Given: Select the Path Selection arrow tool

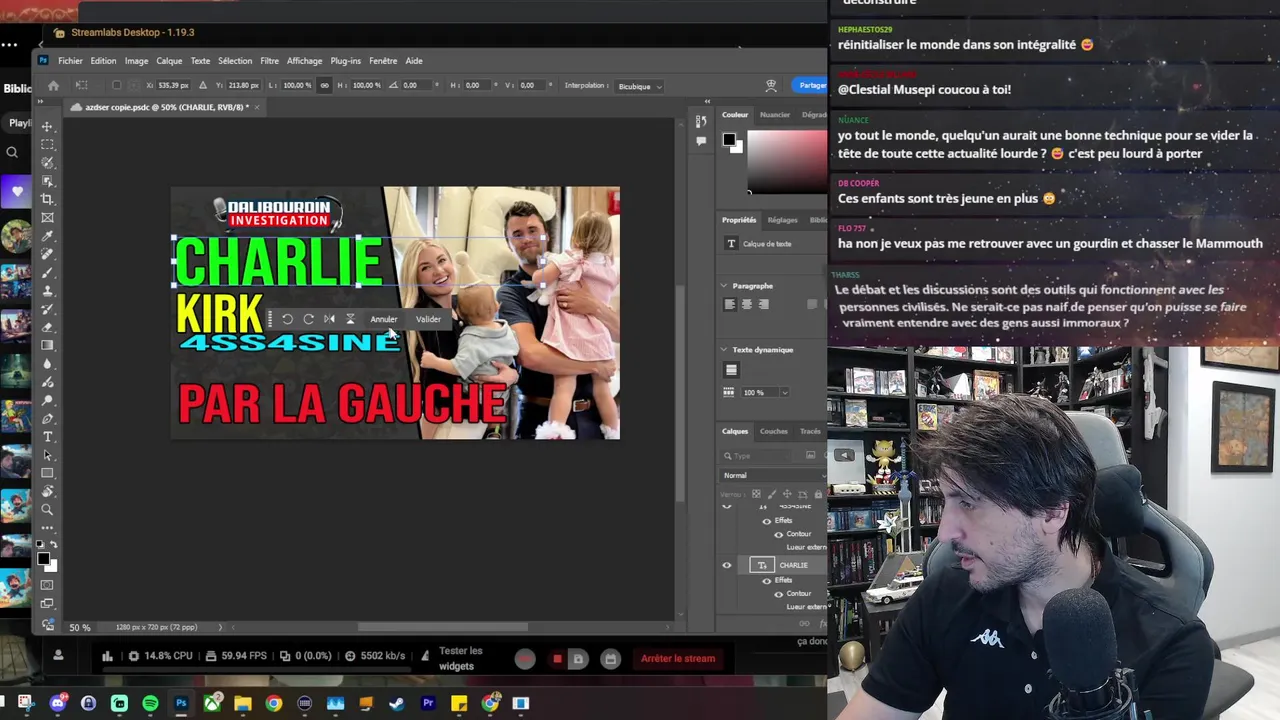Looking at the screenshot, I should 47,455.
